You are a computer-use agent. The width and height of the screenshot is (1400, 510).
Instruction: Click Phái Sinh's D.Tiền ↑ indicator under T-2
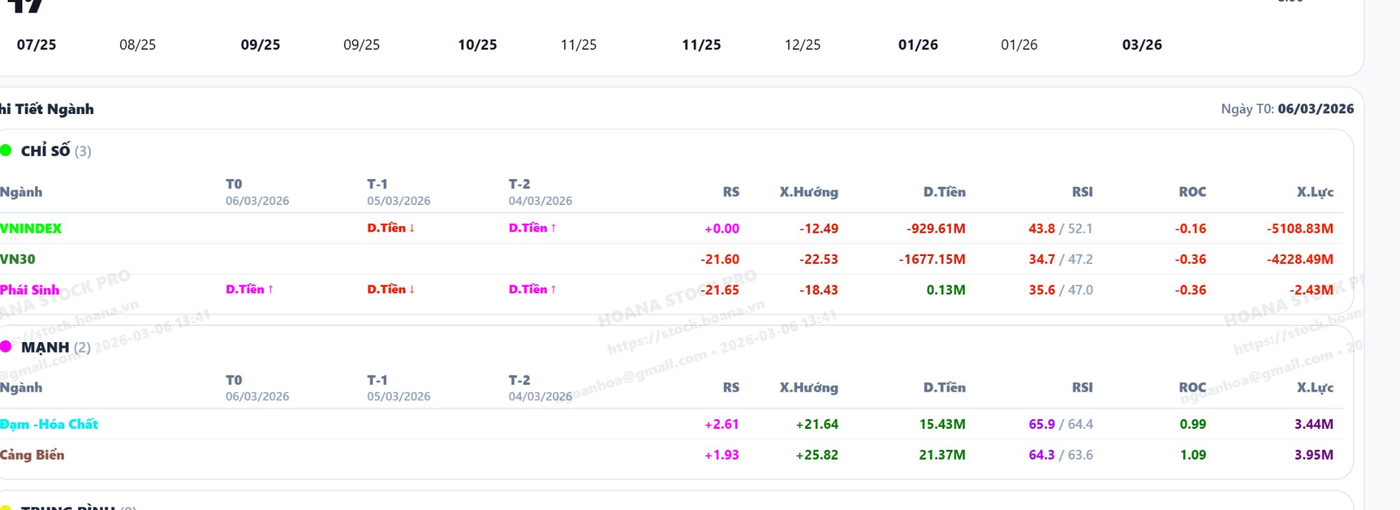(x=532, y=289)
